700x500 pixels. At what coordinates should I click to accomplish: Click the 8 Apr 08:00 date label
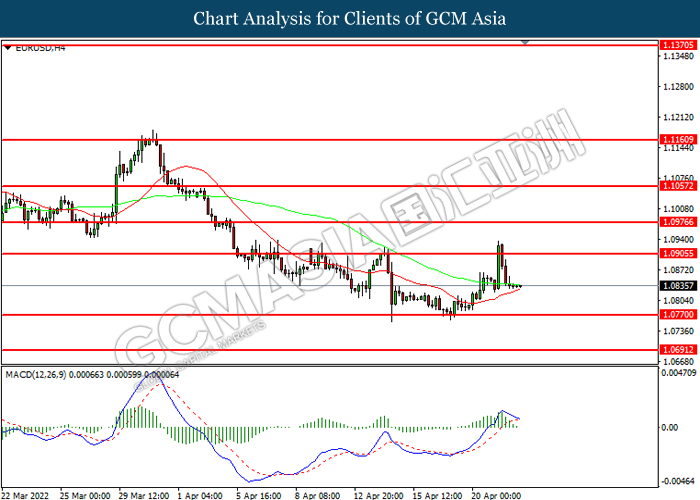(317, 496)
